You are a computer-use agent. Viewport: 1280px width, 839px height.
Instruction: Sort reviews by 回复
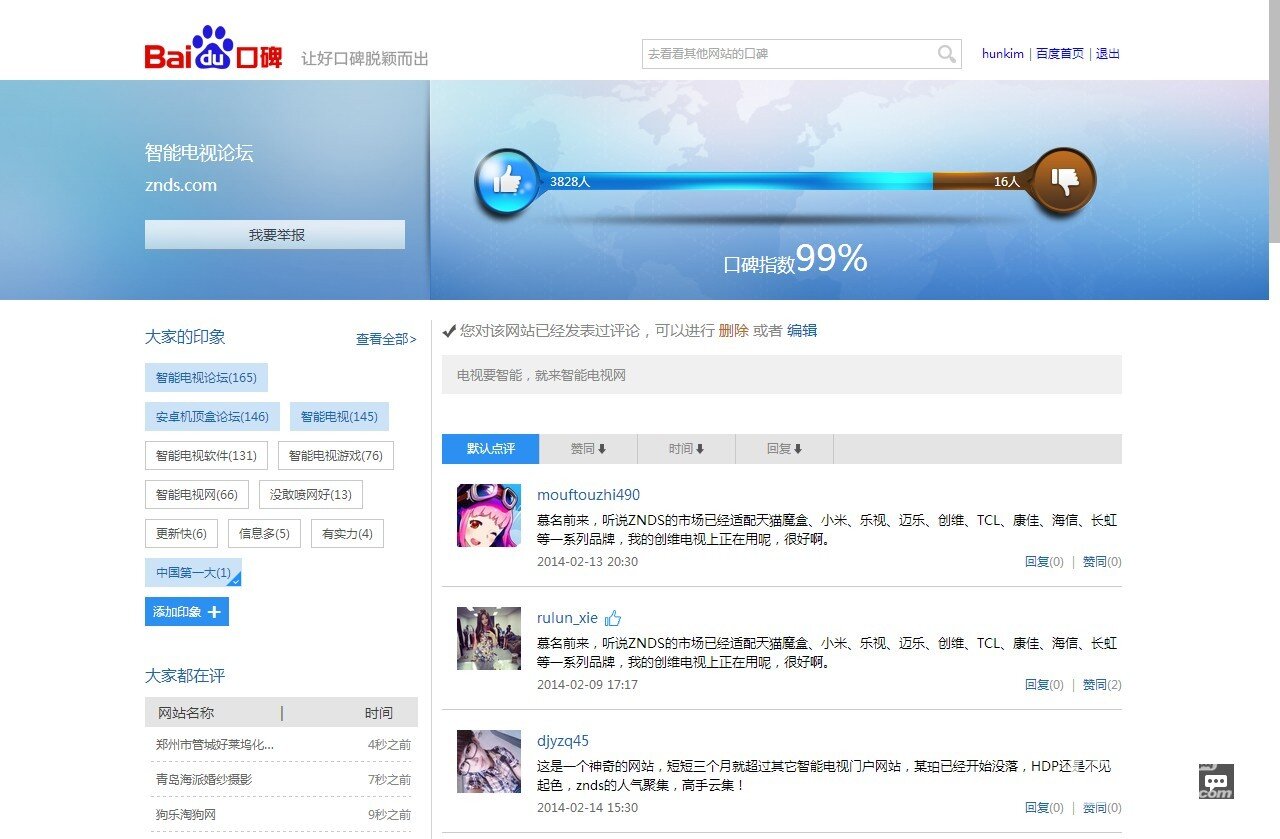pyautogui.click(x=784, y=449)
